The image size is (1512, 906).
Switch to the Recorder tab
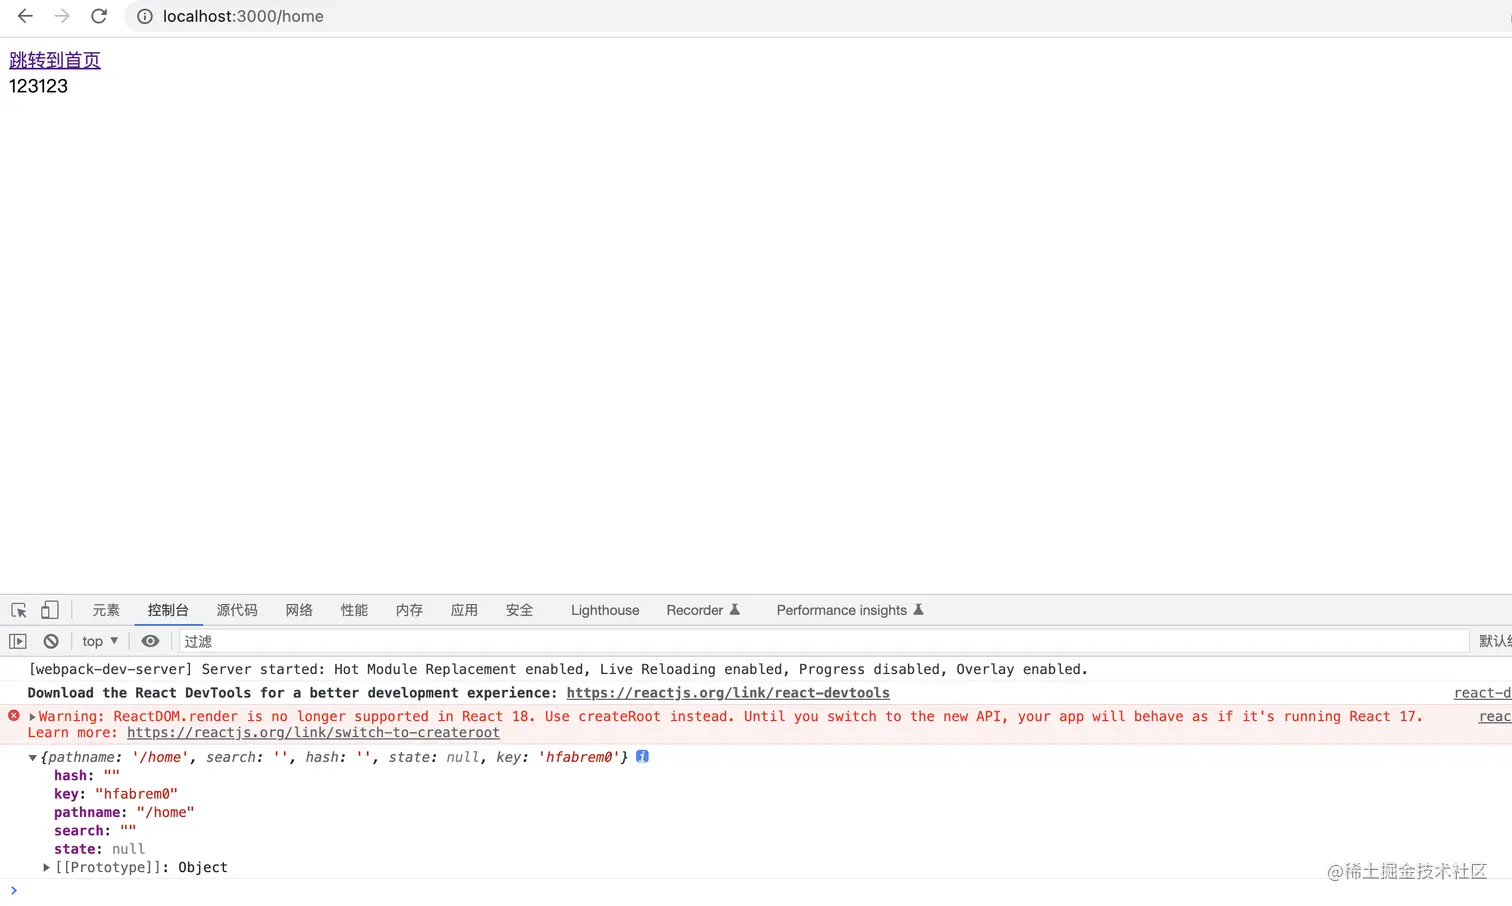click(703, 610)
